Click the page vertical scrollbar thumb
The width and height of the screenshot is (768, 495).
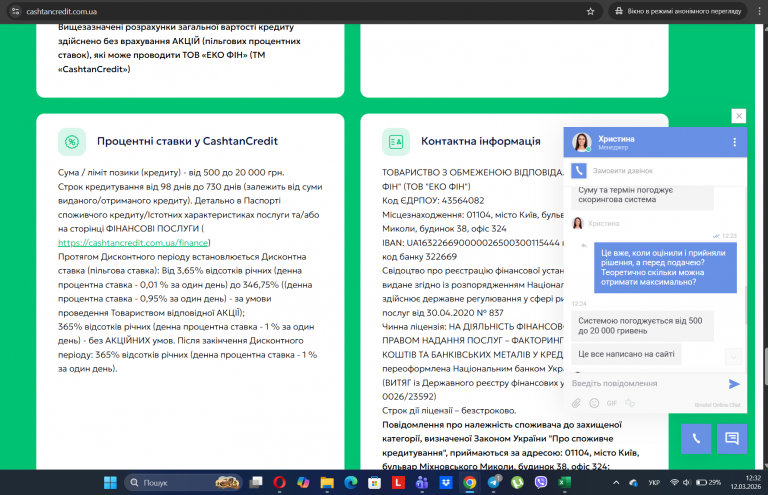[765, 366]
